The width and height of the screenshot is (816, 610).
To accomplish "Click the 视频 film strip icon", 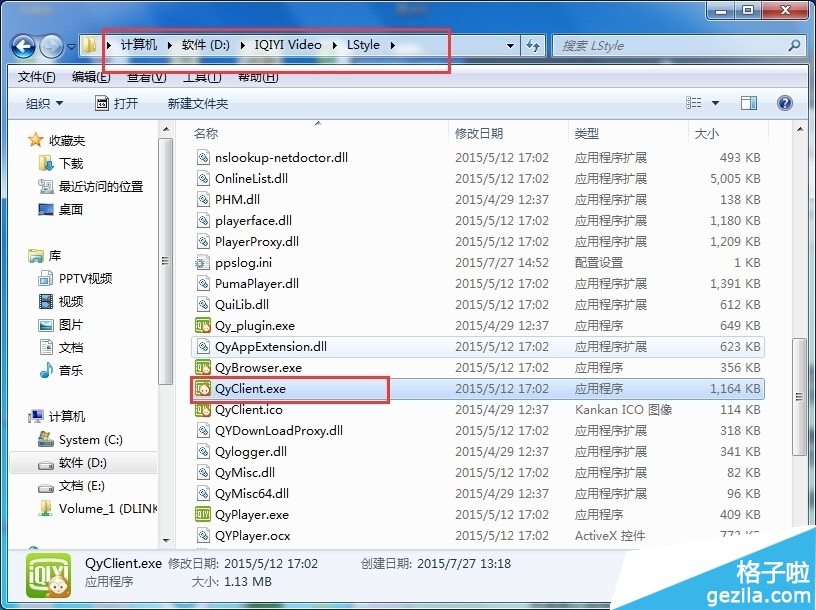I will (46, 301).
